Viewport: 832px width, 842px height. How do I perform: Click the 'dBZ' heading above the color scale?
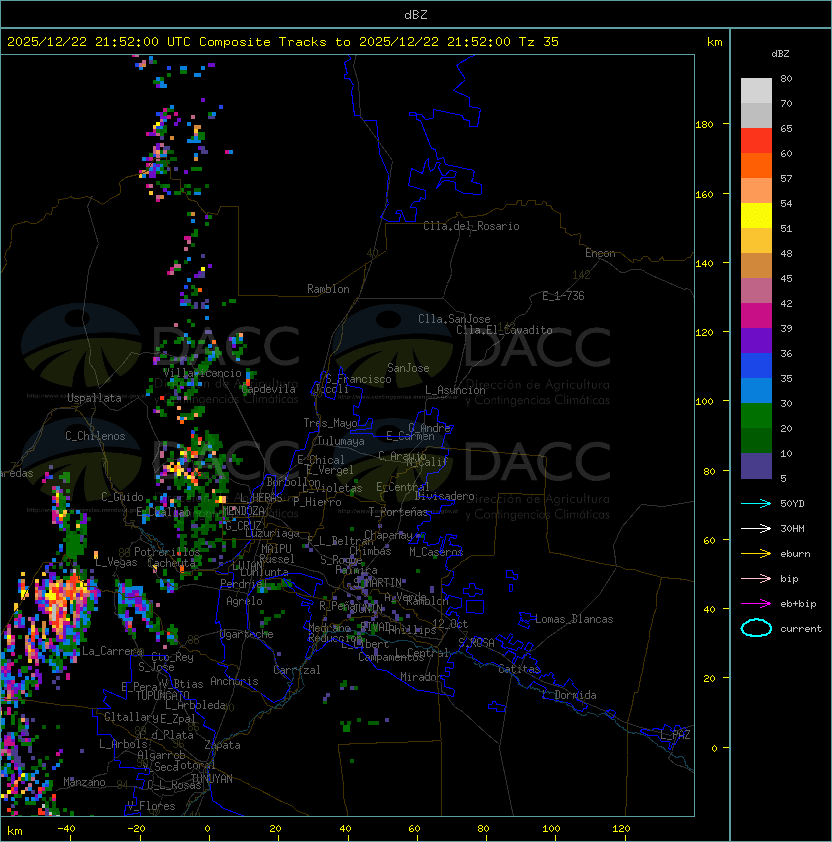tap(780, 54)
